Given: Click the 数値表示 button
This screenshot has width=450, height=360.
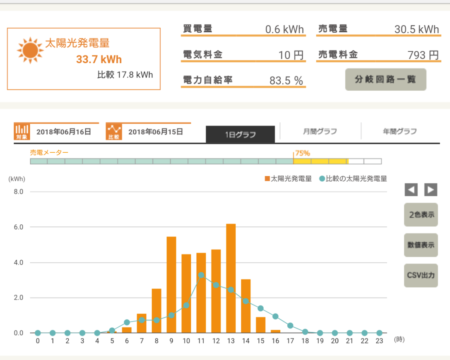Looking at the screenshot, I should [421, 245].
